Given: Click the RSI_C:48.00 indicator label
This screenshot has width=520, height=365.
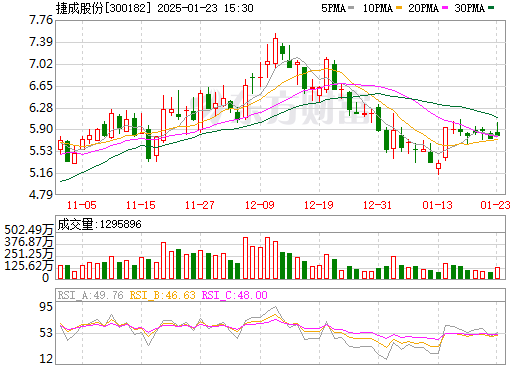Looking at the screenshot, I should [x=235, y=295].
